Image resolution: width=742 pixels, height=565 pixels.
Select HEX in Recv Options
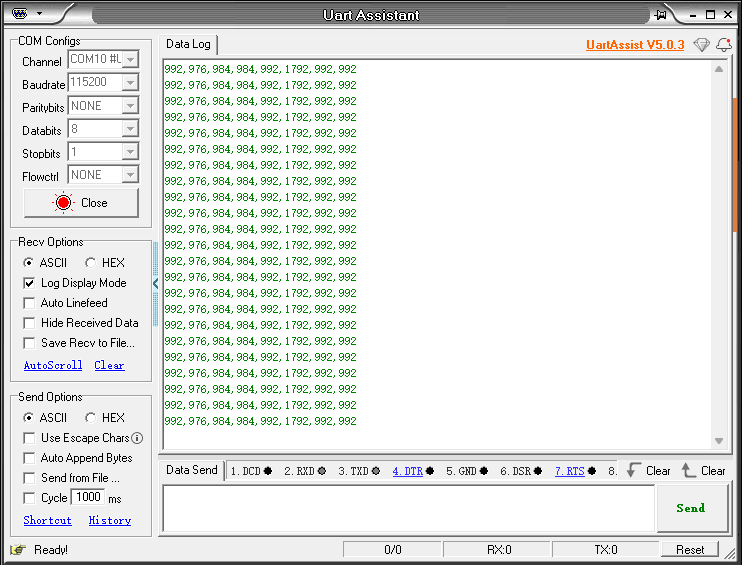[x=90, y=263]
